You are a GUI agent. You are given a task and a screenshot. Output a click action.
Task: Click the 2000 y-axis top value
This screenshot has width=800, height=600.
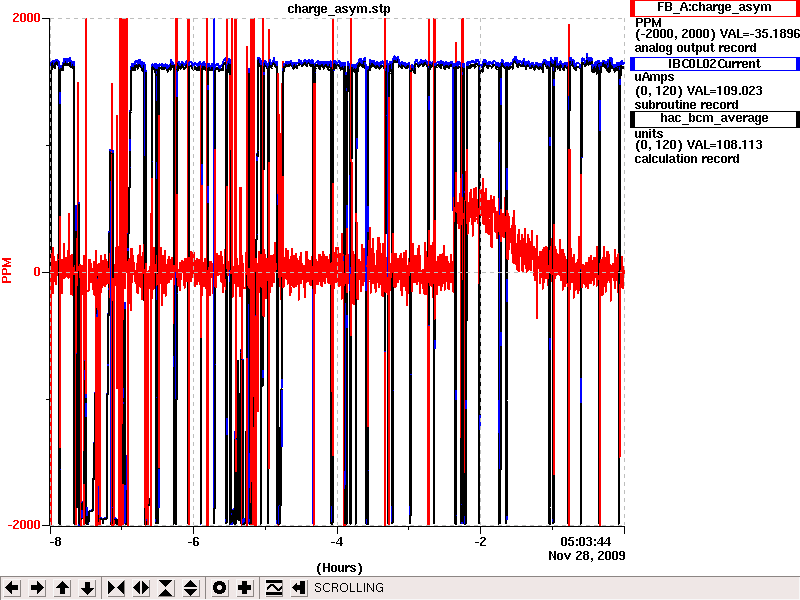click(x=26, y=18)
